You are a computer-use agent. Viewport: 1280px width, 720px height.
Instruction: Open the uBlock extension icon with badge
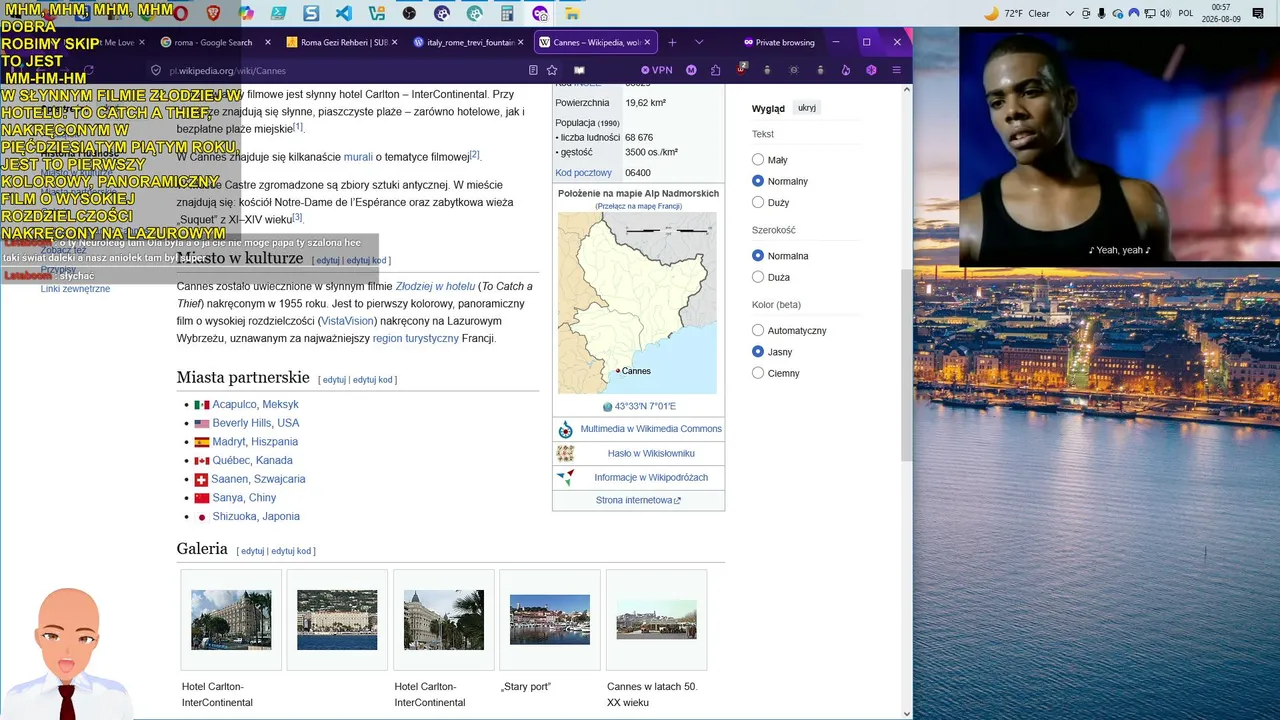point(742,70)
